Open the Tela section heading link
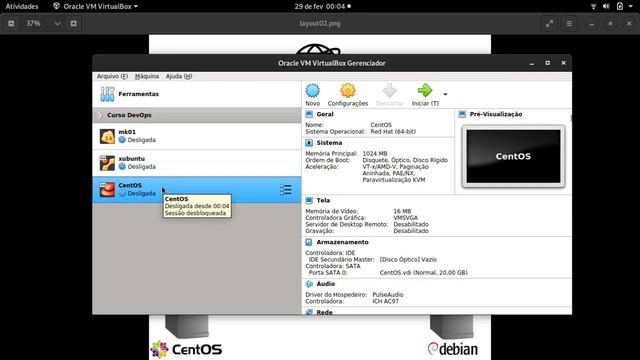 click(x=323, y=200)
